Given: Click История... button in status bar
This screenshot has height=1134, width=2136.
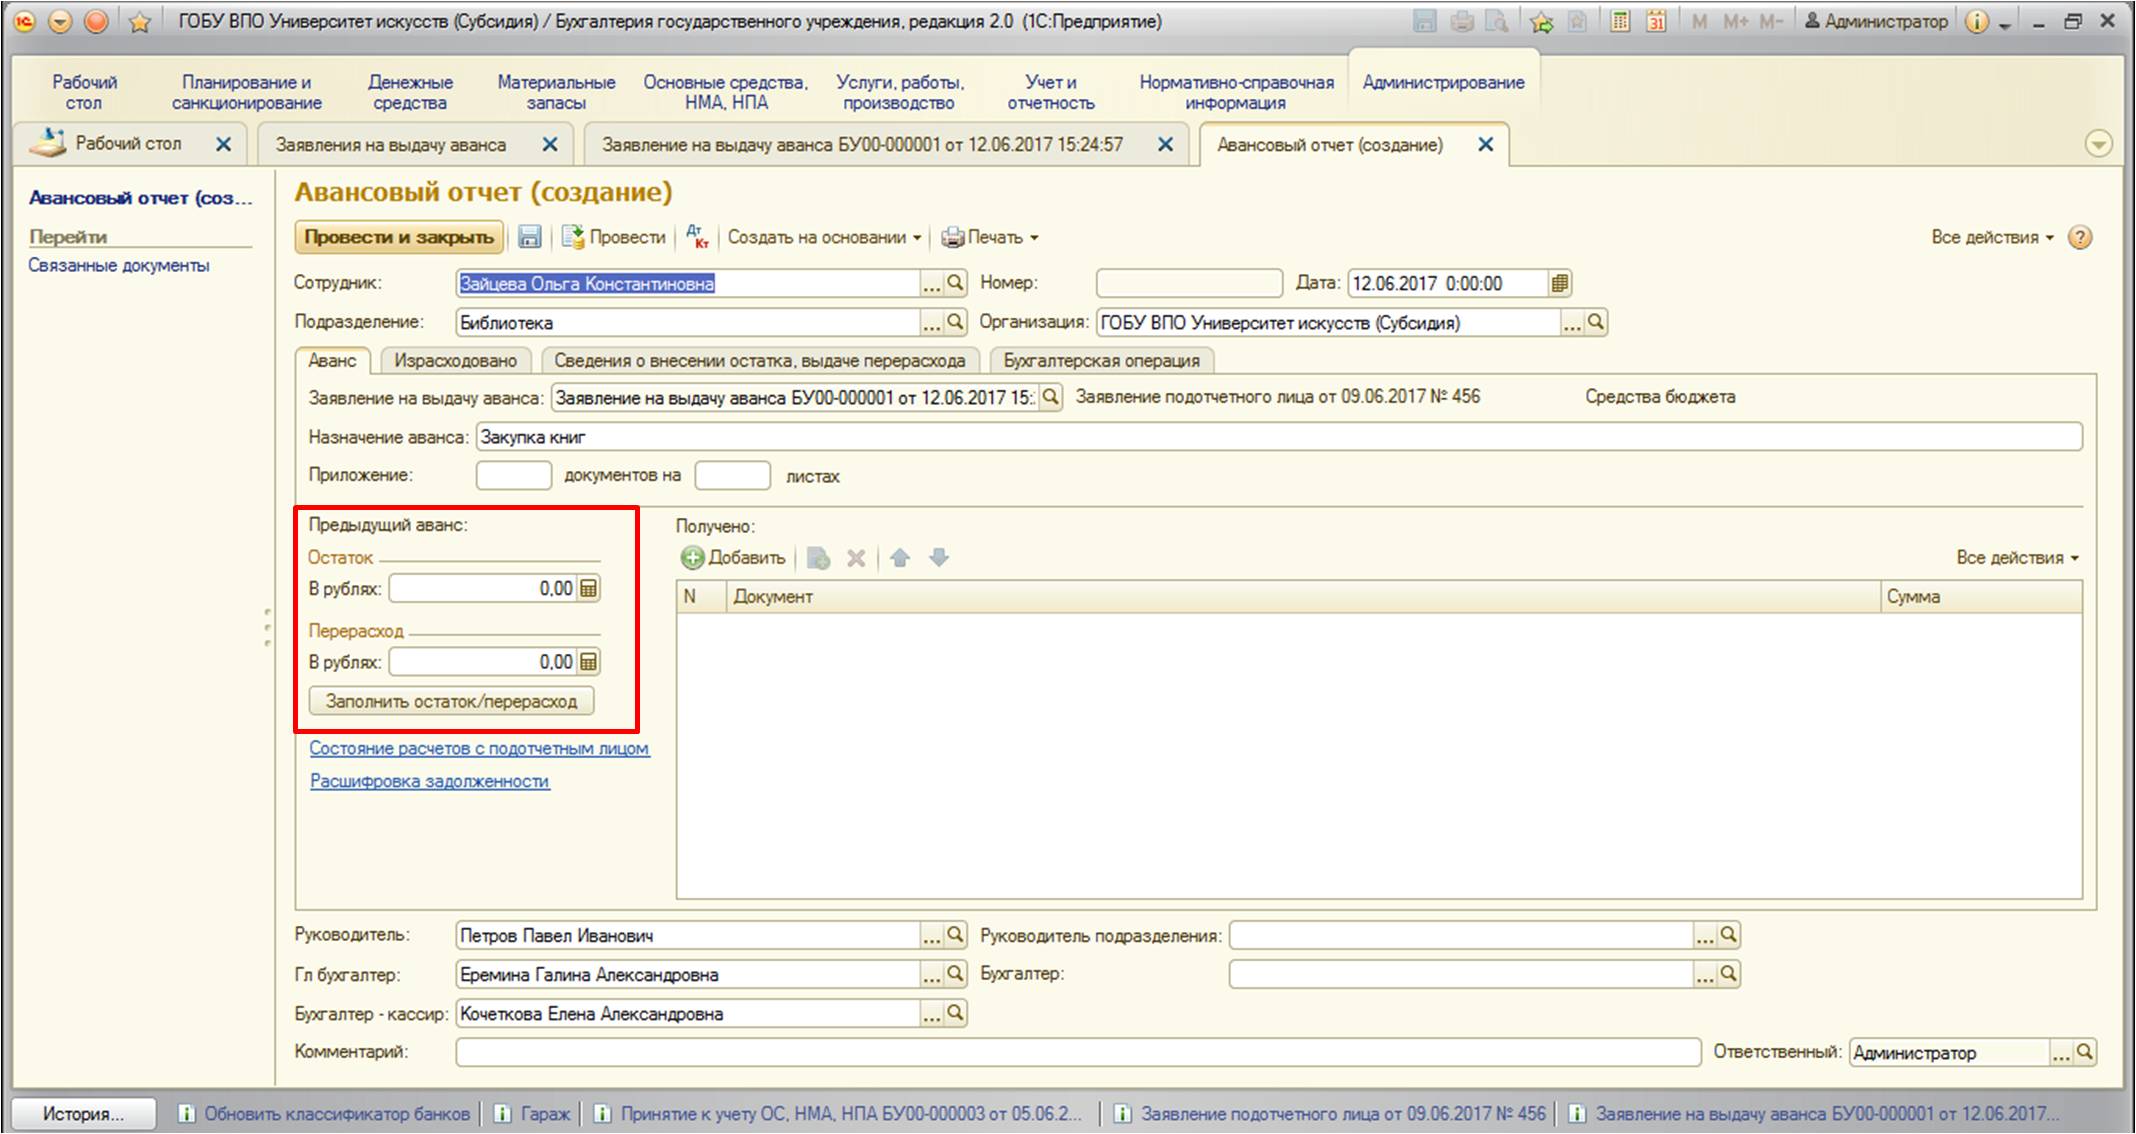Looking at the screenshot, I should coord(84,1113).
